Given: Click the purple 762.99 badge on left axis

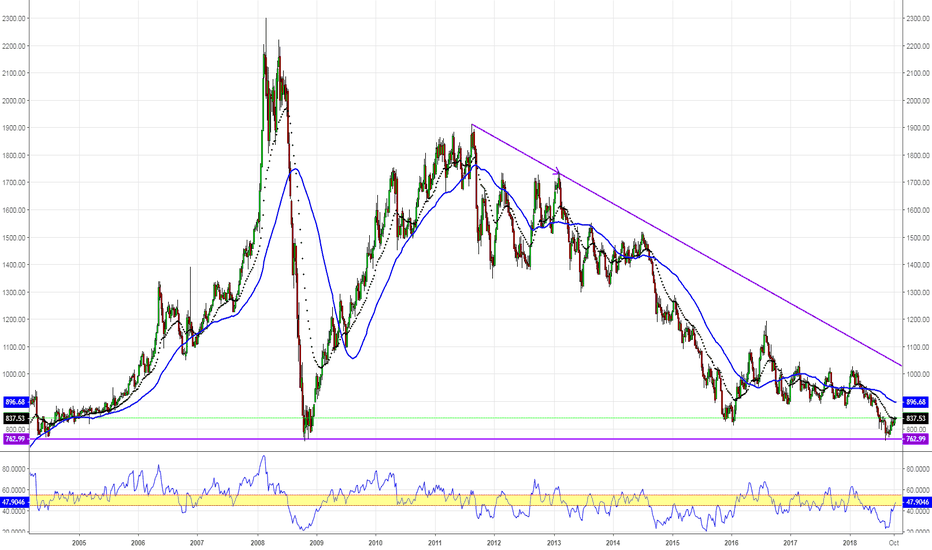Looking at the screenshot, I should 15,439.
